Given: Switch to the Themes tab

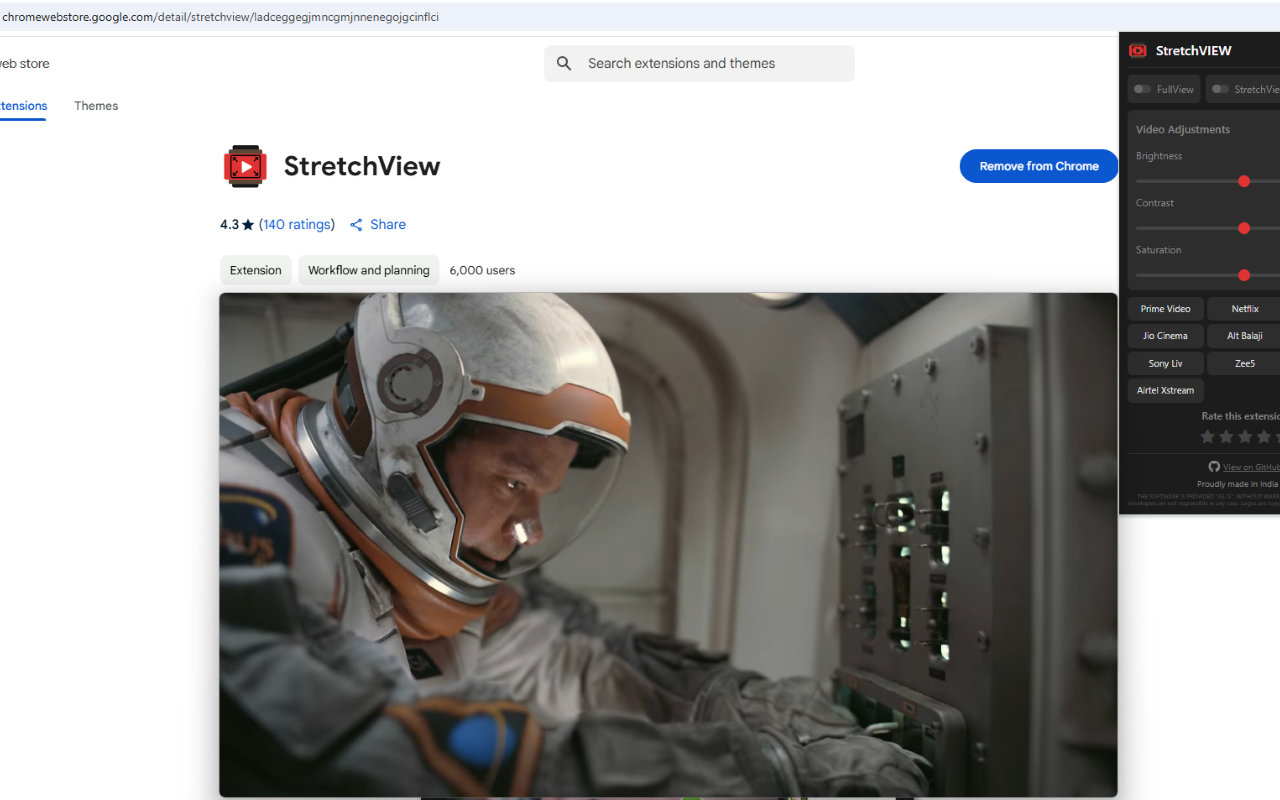Looking at the screenshot, I should (95, 105).
